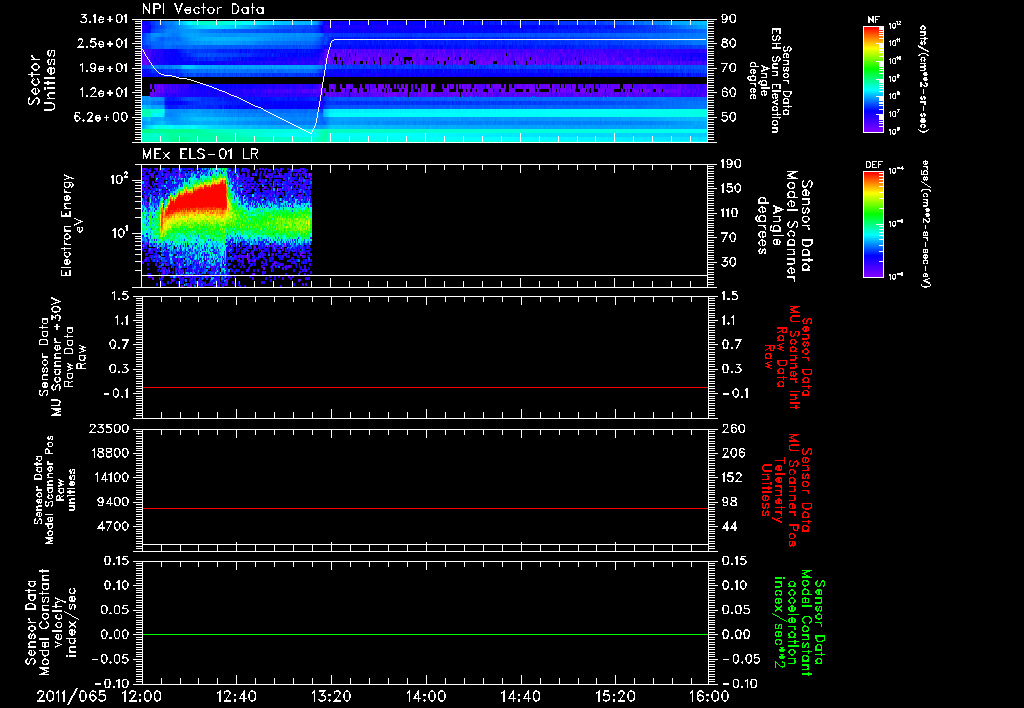Click the "150" scanner angle tick label
The height and width of the screenshot is (708, 1024).
731,189
